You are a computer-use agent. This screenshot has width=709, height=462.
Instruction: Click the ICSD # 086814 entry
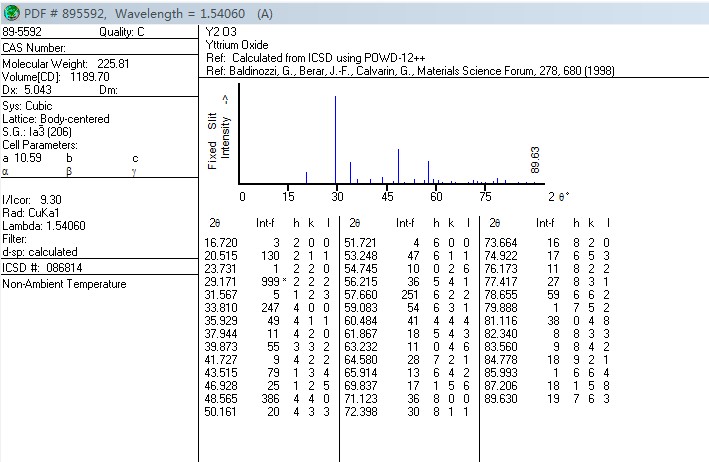click(42, 268)
